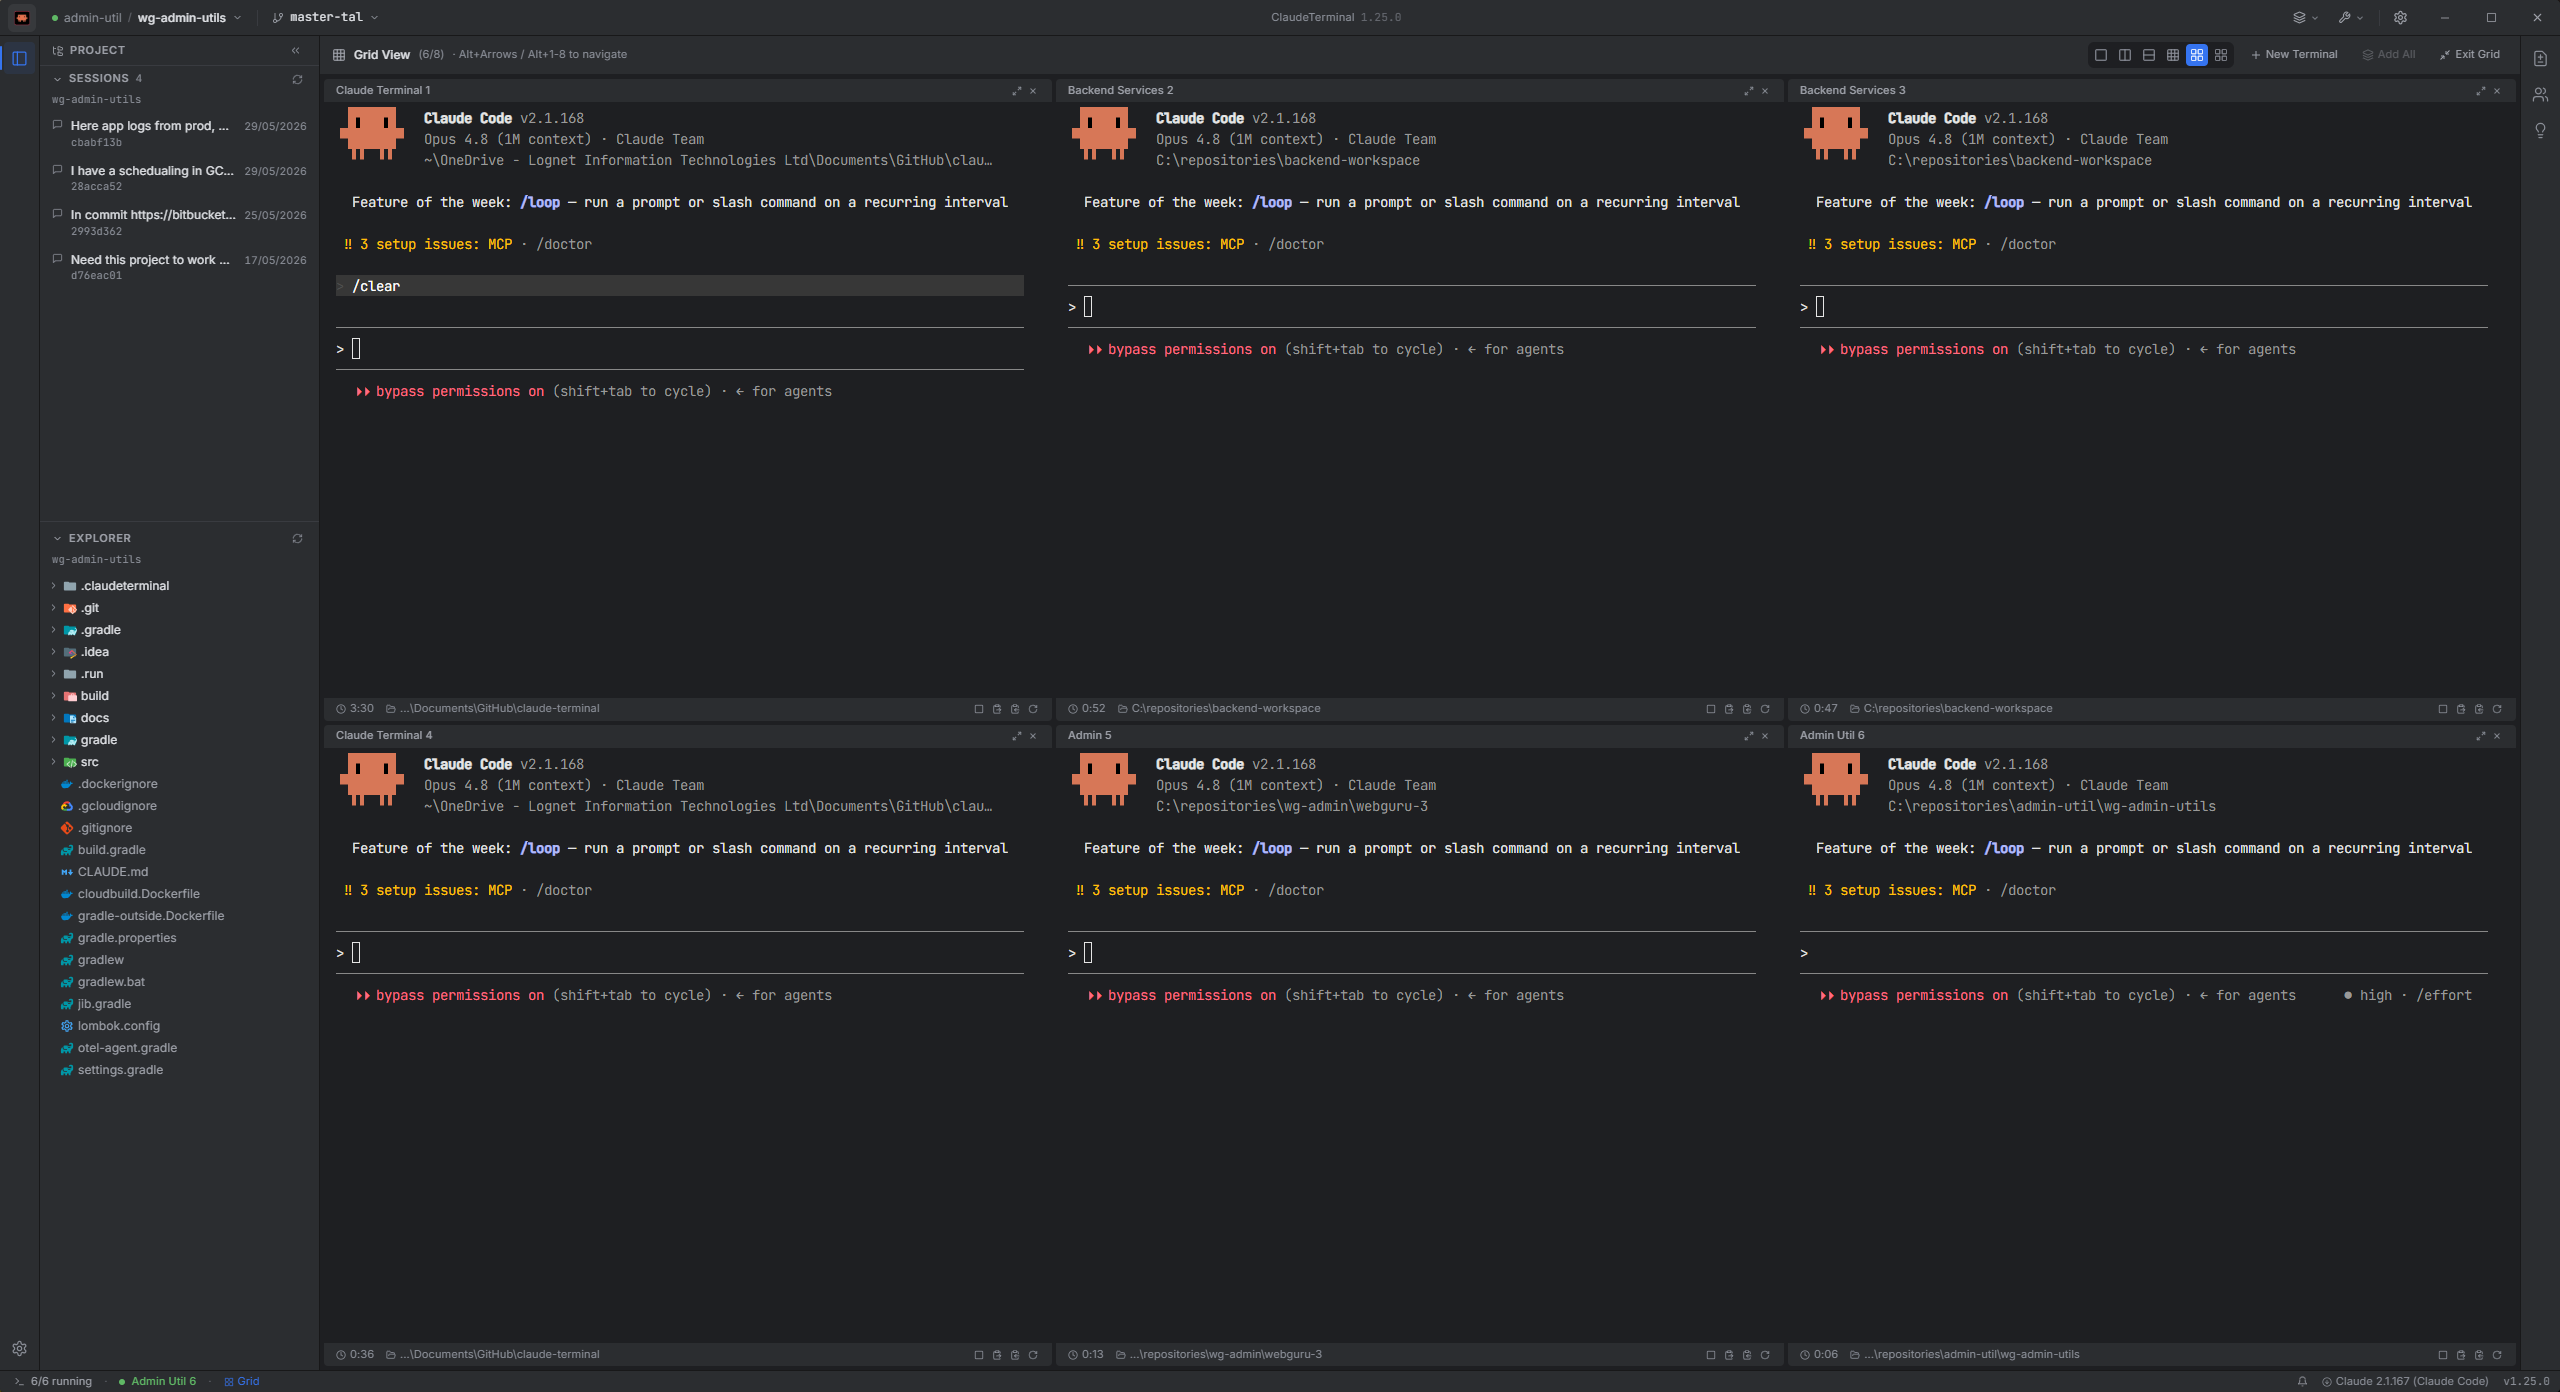Open the bottom-left sidebar settings gear
Image resolution: width=2560 pixels, height=1392 pixels.
tap(19, 1348)
